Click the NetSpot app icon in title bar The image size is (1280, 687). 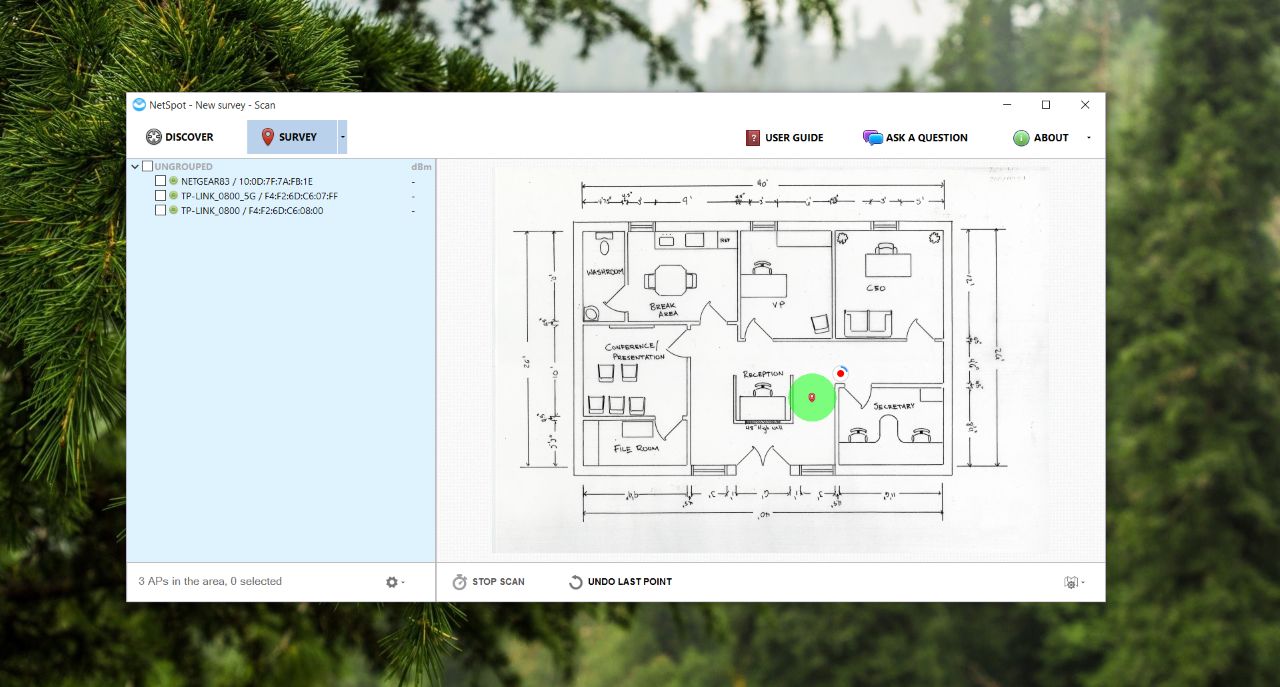point(139,105)
